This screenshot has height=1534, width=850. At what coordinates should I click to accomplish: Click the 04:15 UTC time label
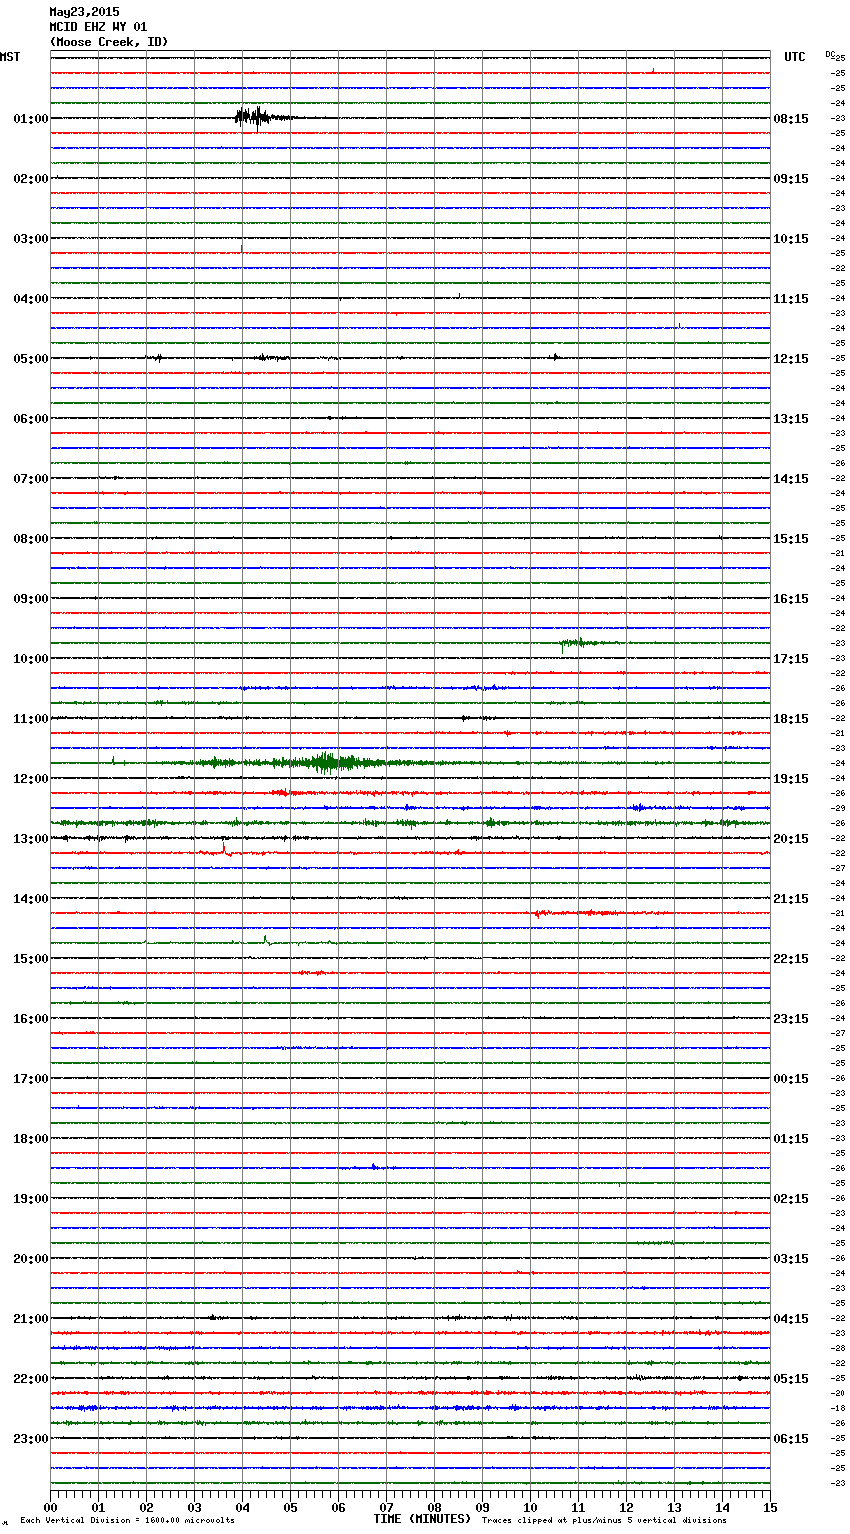point(791,1319)
